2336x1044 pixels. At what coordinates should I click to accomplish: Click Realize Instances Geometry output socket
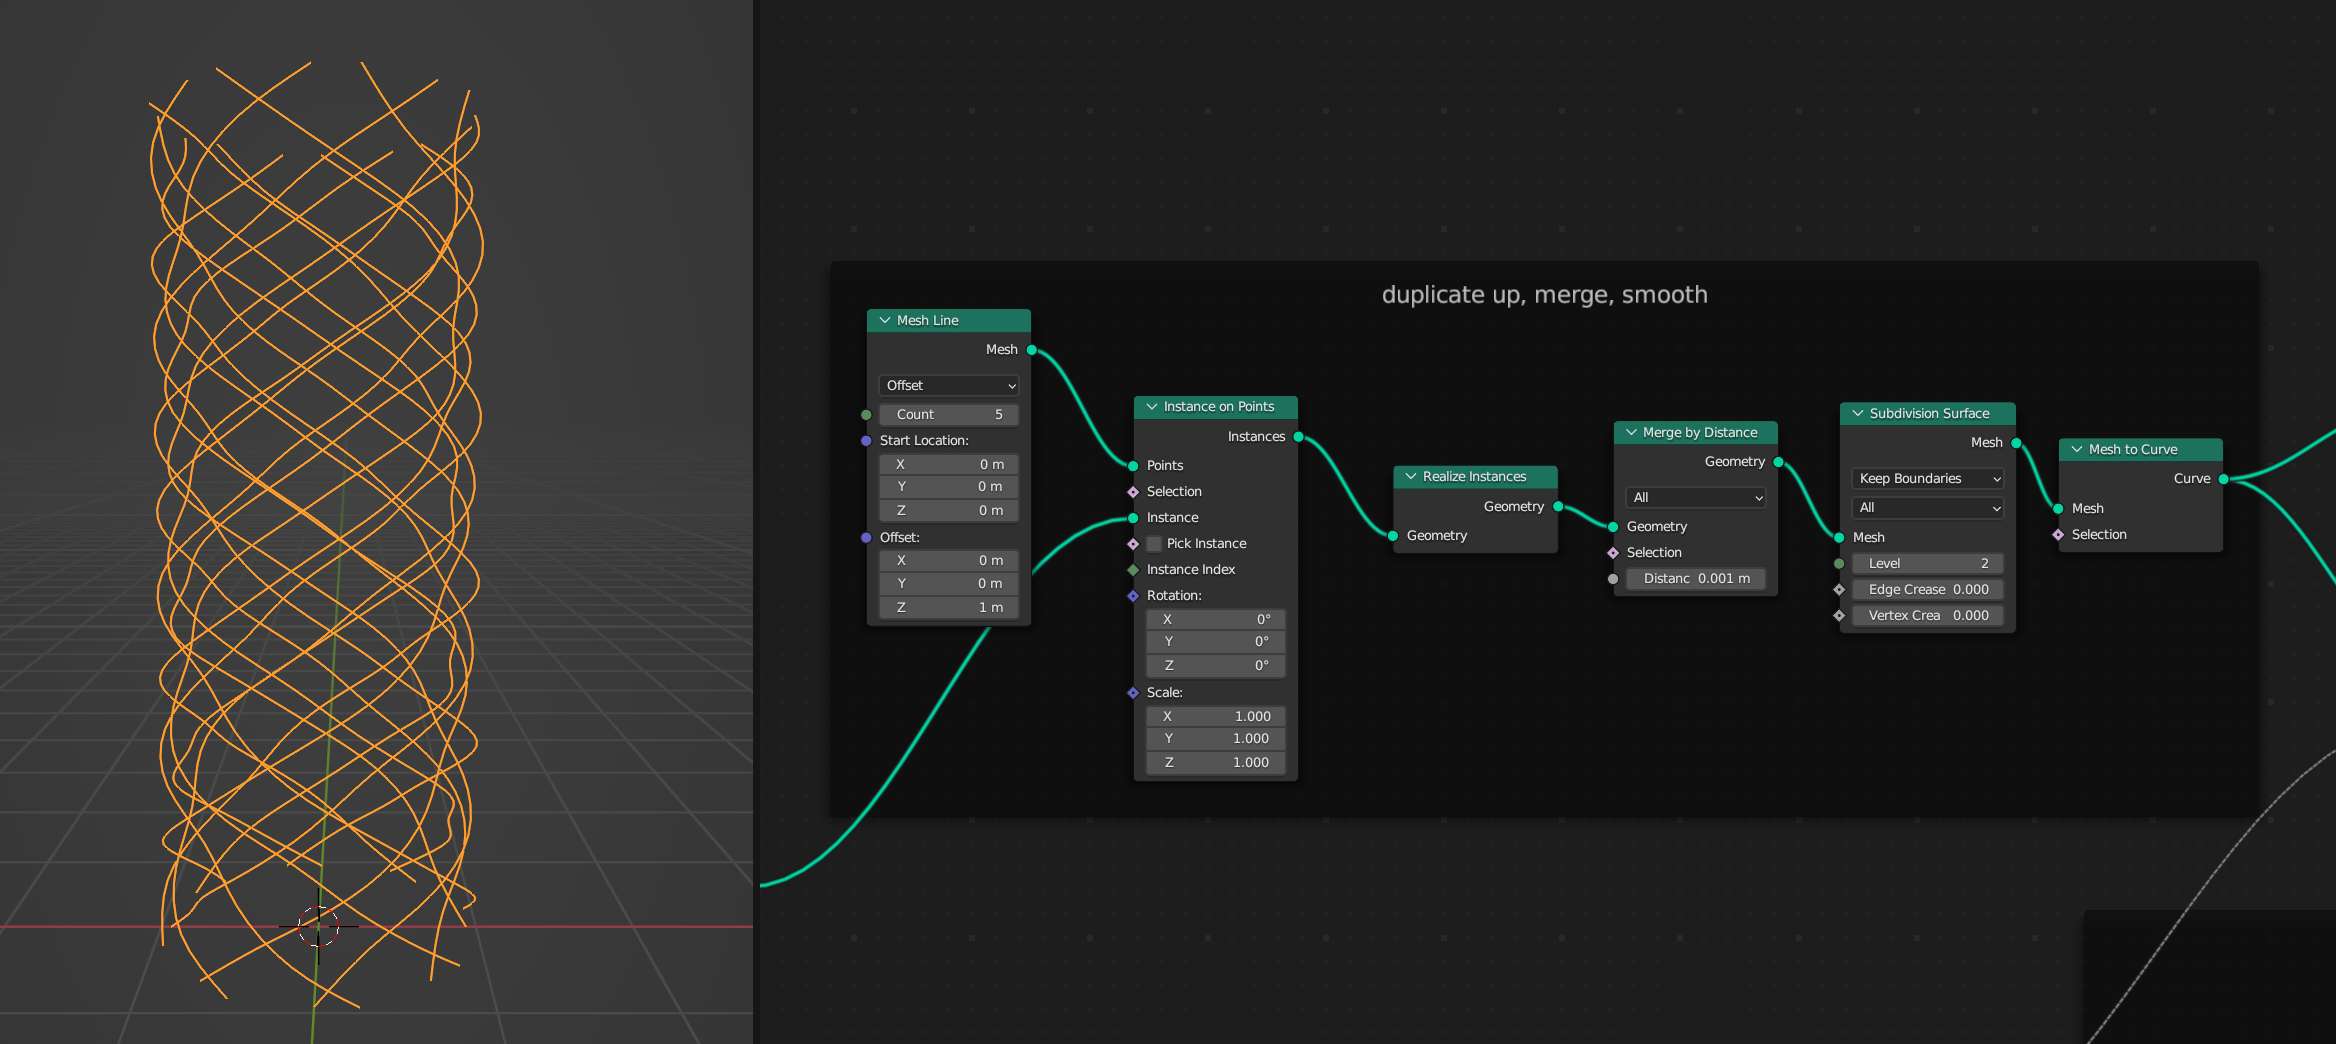point(1559,507)
